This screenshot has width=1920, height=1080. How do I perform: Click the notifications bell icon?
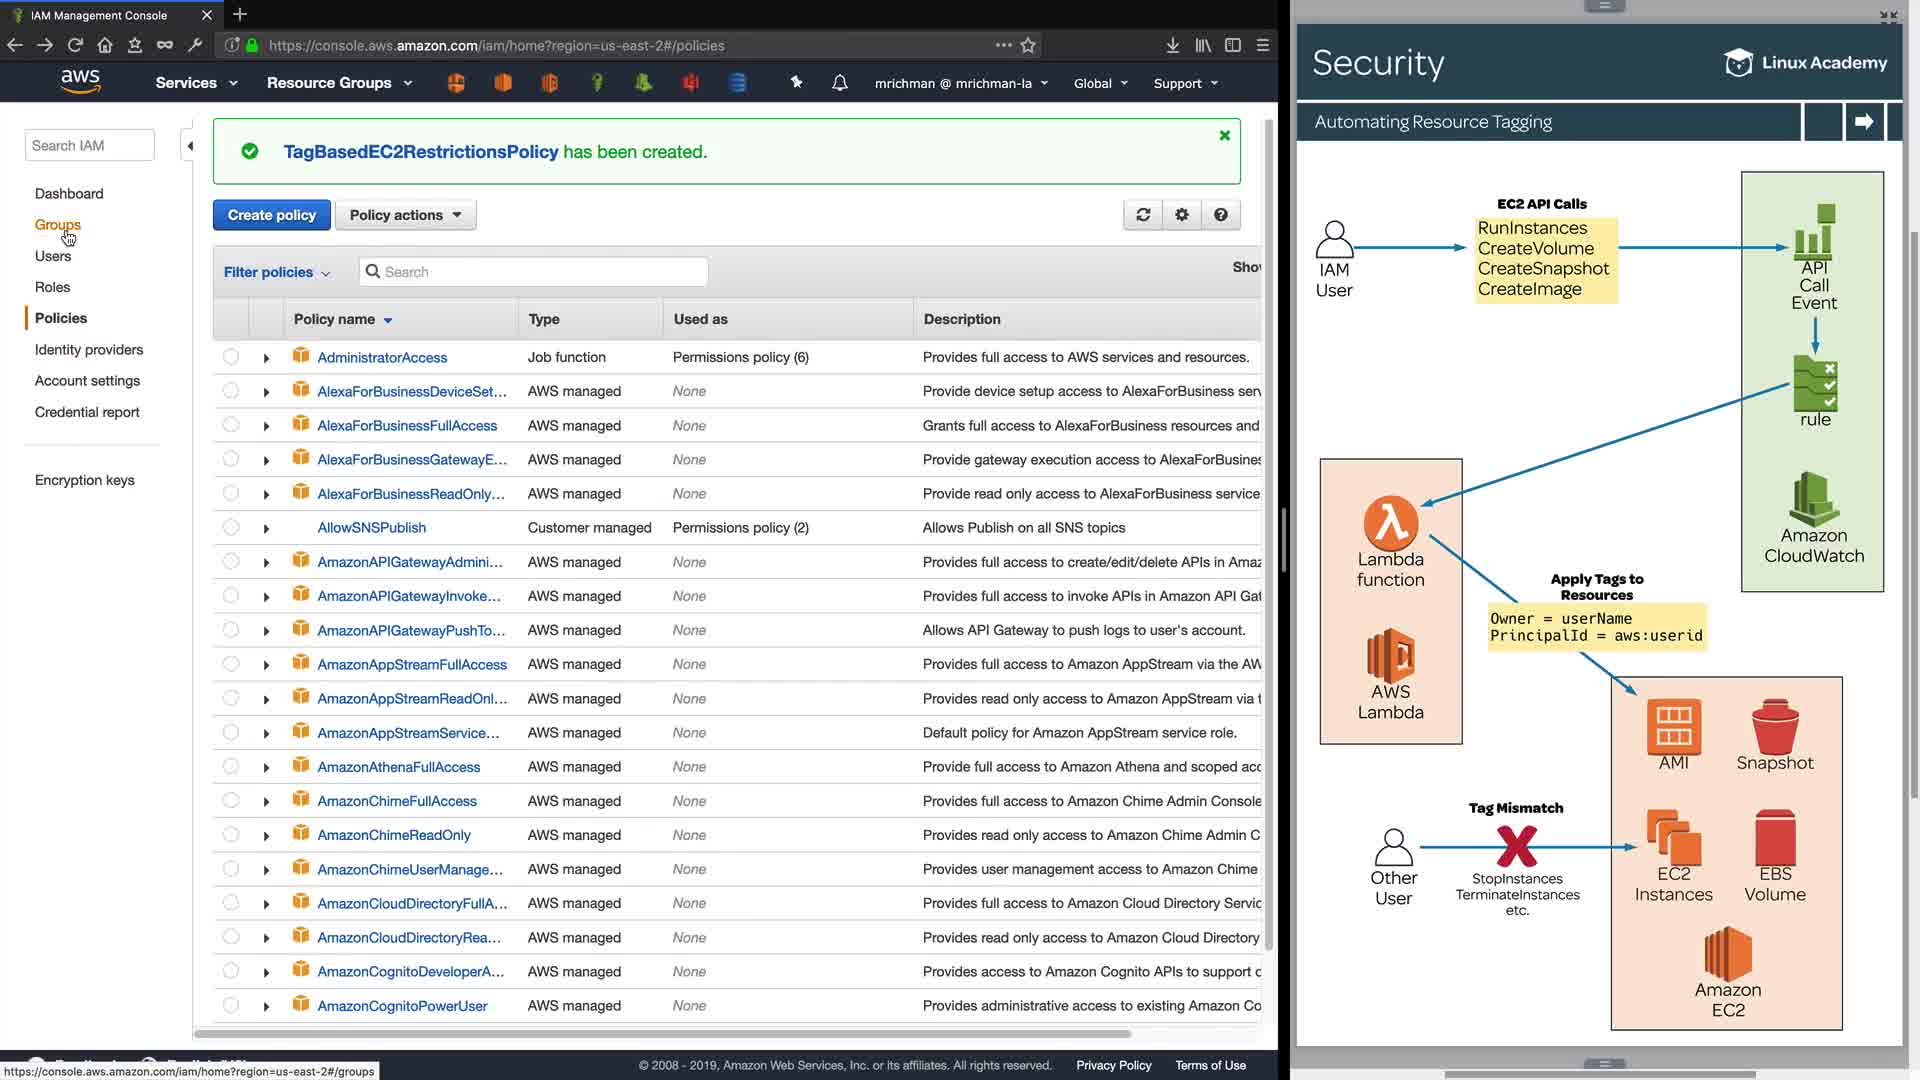840,83
